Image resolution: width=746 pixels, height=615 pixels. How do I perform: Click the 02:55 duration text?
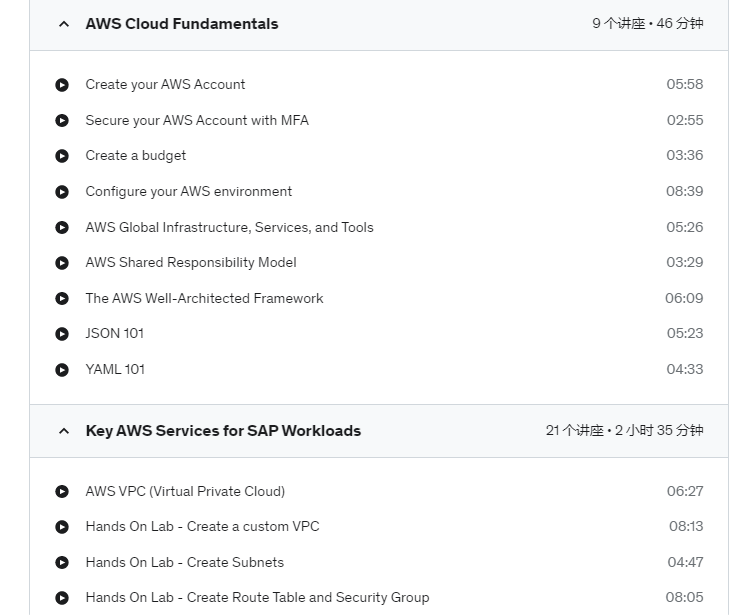pos(685,120)
